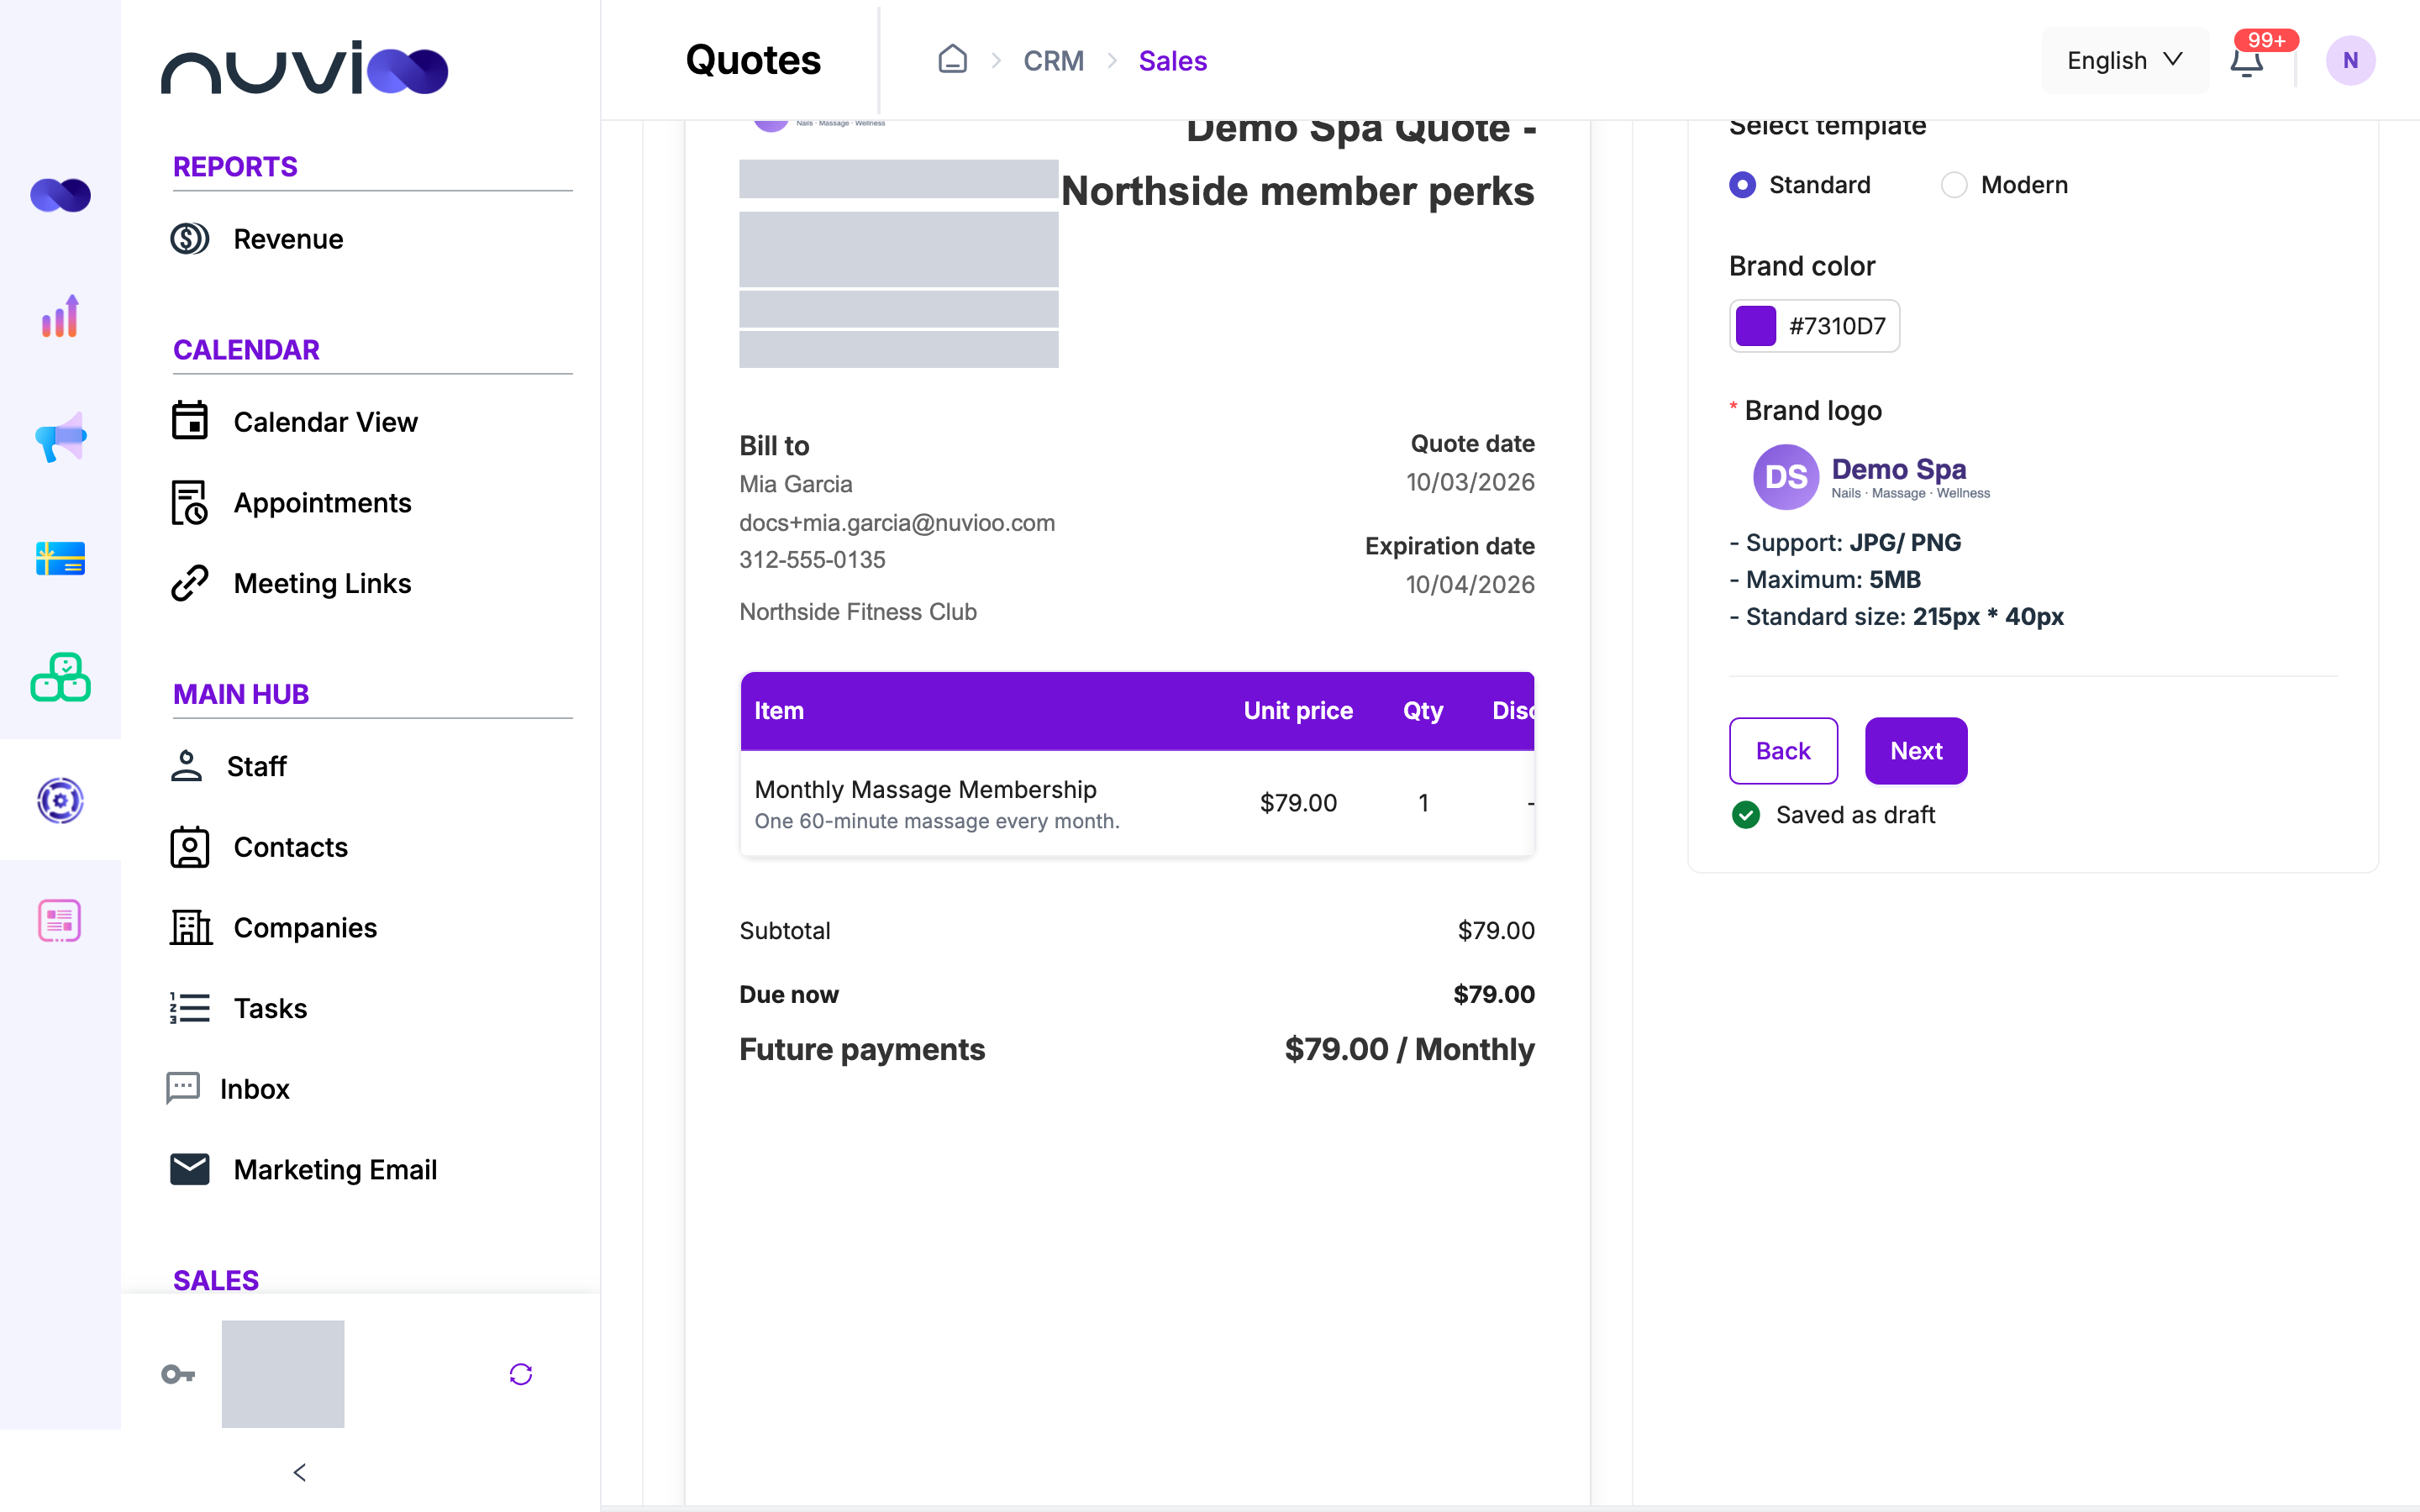The image size is (2420, 1512).
Task: Open the analytics bar chart rail icon
Action: pos(60,316)
